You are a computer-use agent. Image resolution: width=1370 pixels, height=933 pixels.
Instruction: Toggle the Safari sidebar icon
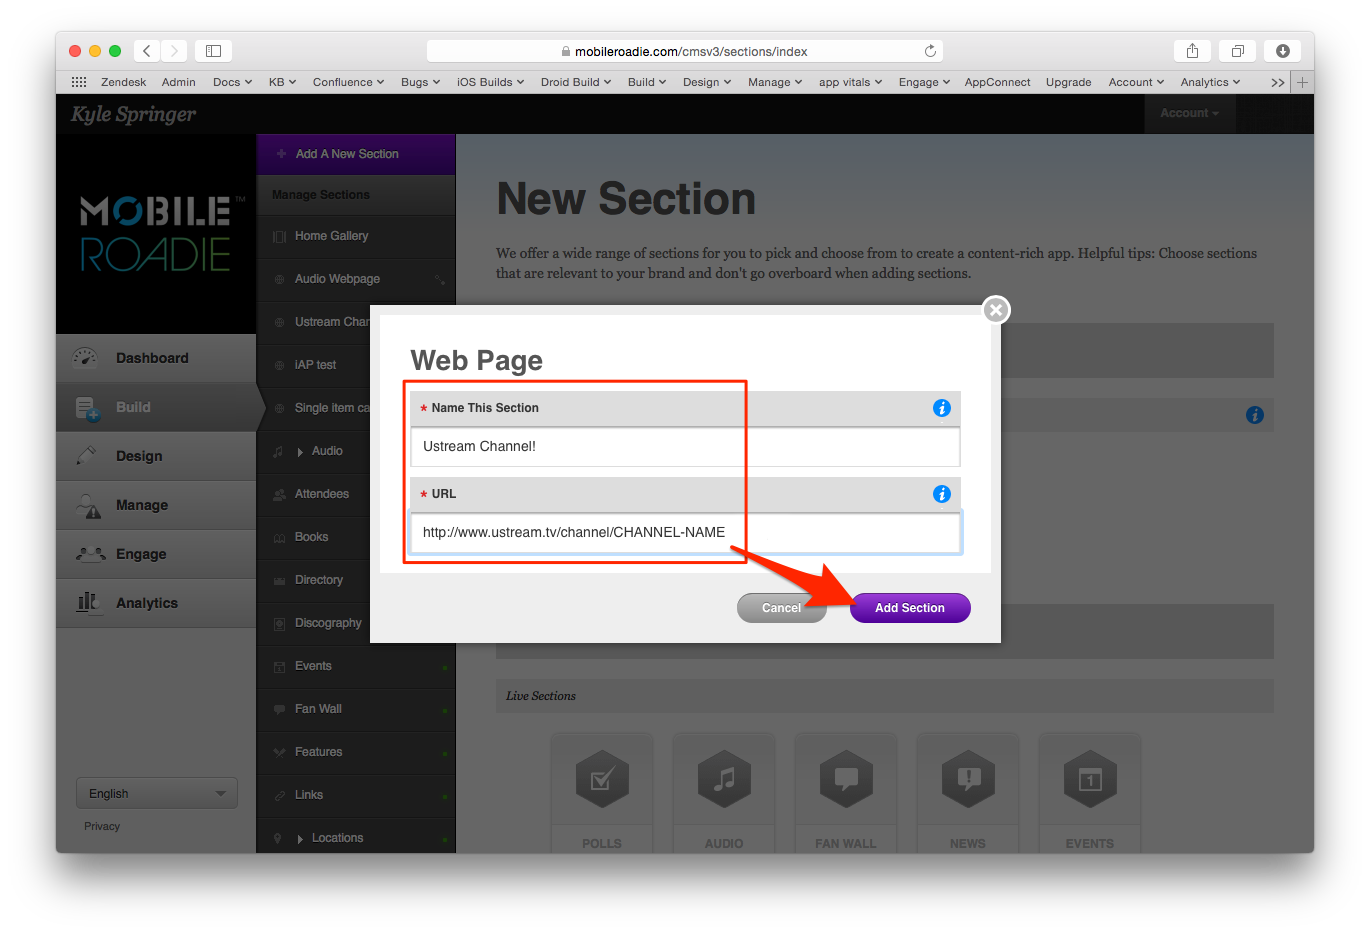(x=213, y=51)
